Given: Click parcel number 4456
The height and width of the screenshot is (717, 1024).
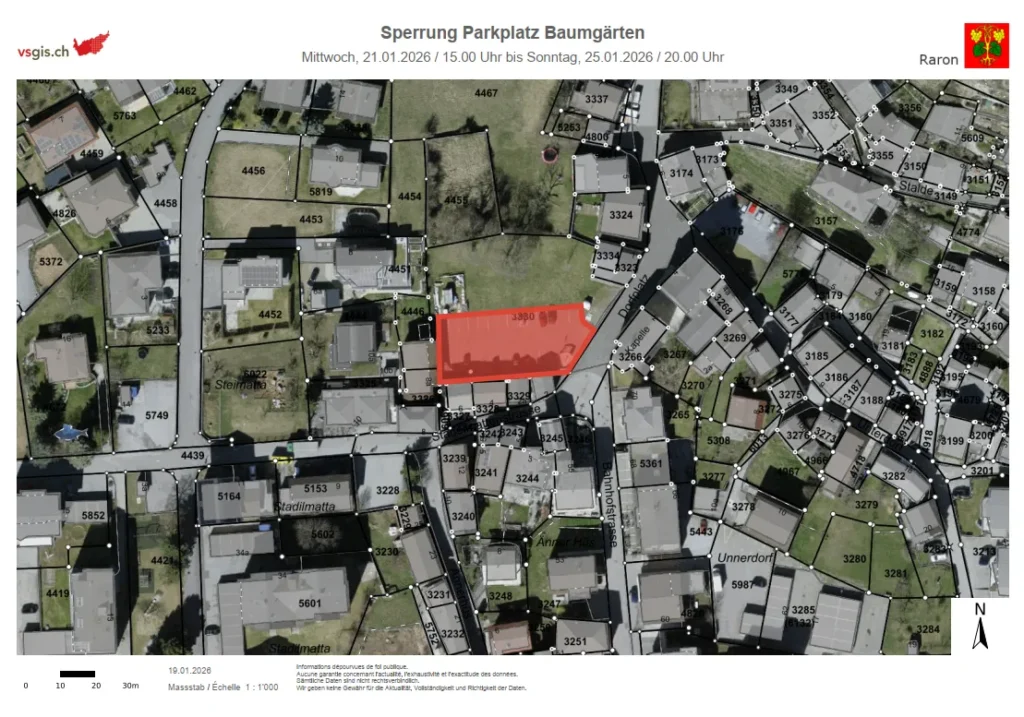Looking at the screenshot, I should click(x=253, y=171).
